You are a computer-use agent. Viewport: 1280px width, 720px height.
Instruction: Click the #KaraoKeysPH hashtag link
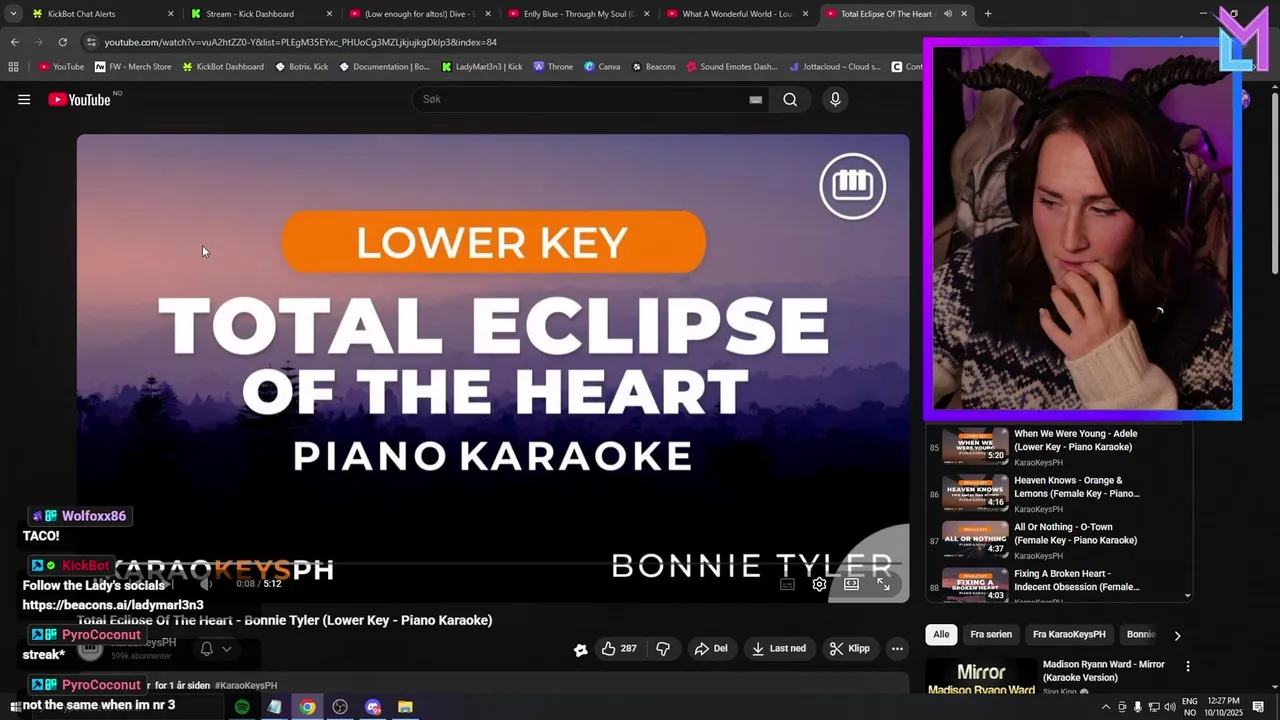coord(246,685)
